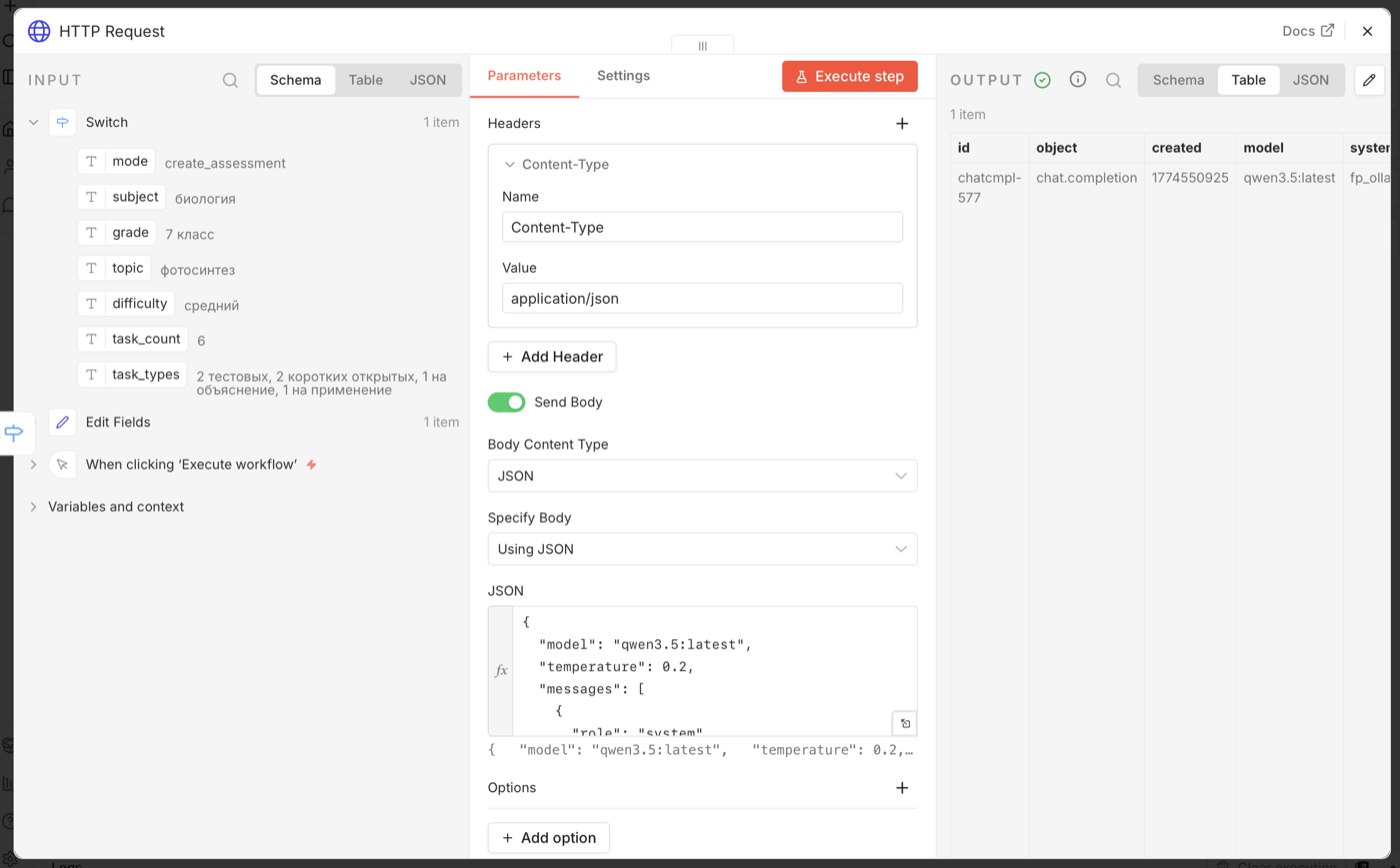Open the output info icon
Image resolution: width=1400 pixels, height=868 pixels.
tap(1078, 79)
